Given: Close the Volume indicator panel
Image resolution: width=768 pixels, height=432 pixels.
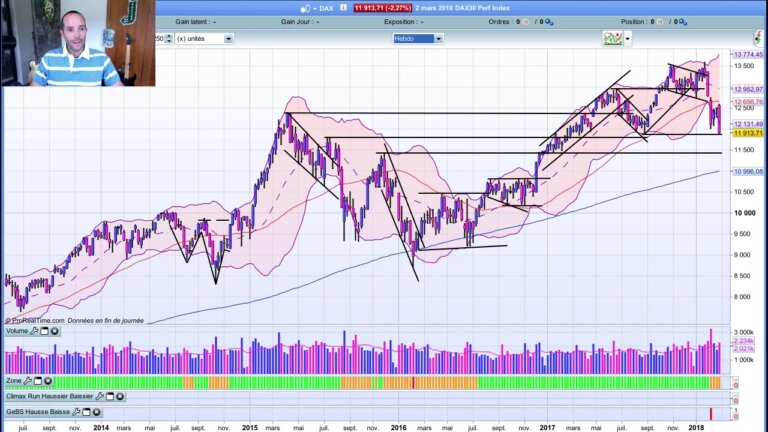Looking at the screenshot, I should pos(54,331).
